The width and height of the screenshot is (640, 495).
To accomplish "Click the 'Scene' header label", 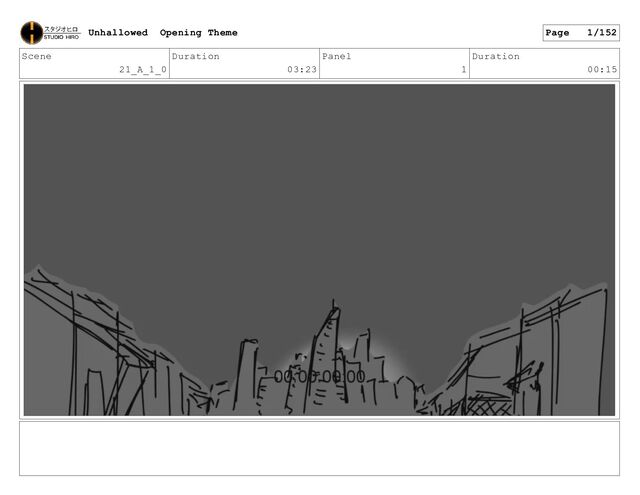I will 37,56.
